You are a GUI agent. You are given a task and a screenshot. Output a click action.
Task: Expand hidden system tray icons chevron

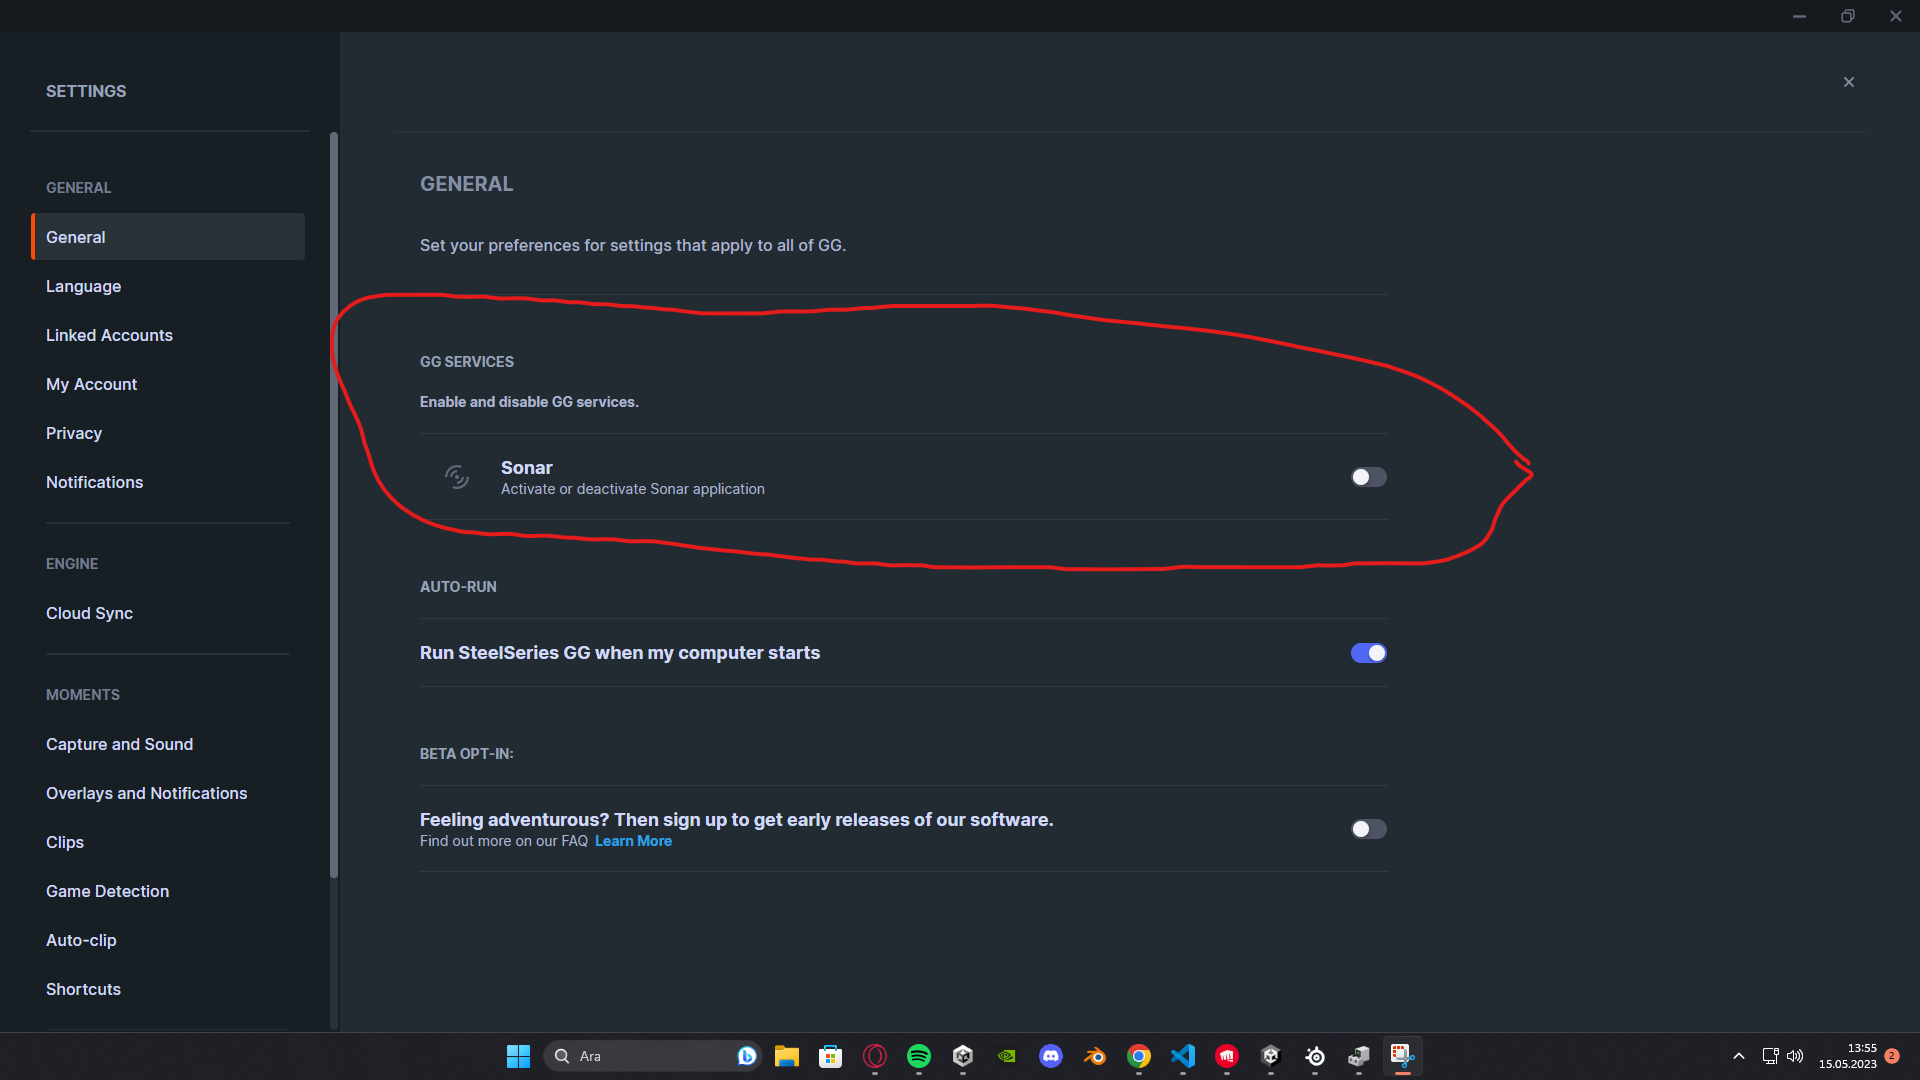pos(1739,1056)
